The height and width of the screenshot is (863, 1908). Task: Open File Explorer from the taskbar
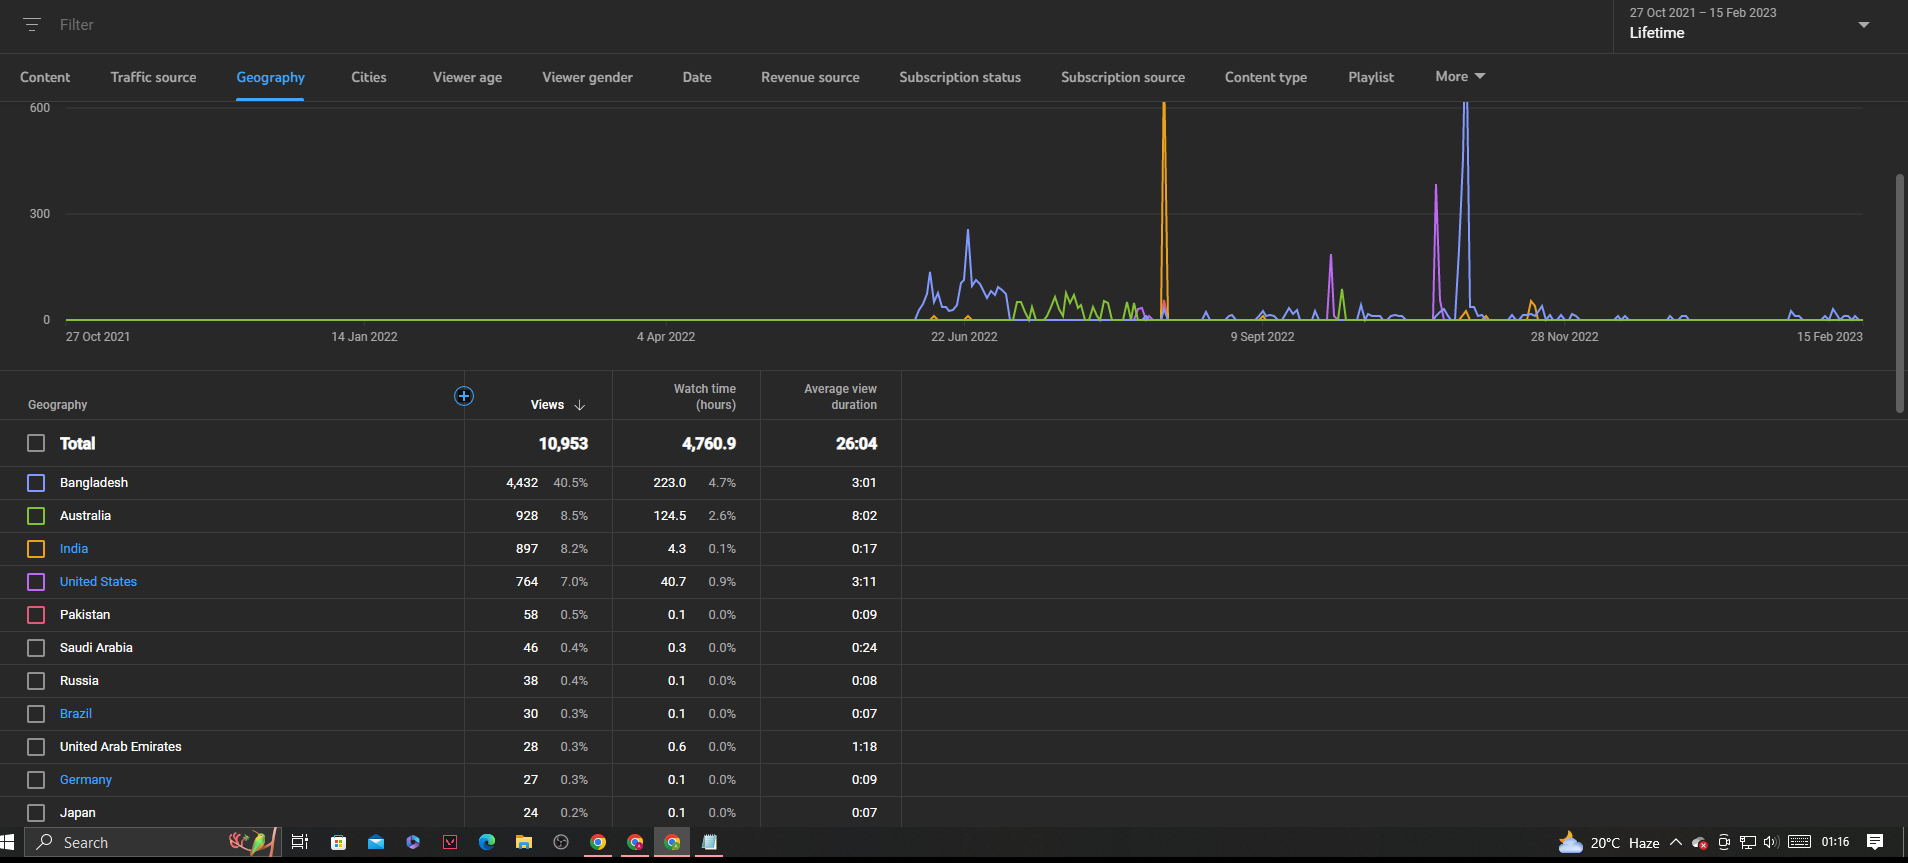[523, 842]
